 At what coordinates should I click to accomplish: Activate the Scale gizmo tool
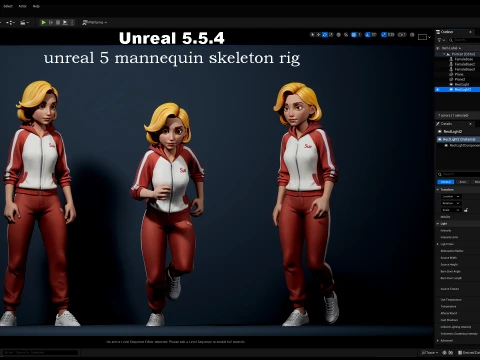coord(331,35)
